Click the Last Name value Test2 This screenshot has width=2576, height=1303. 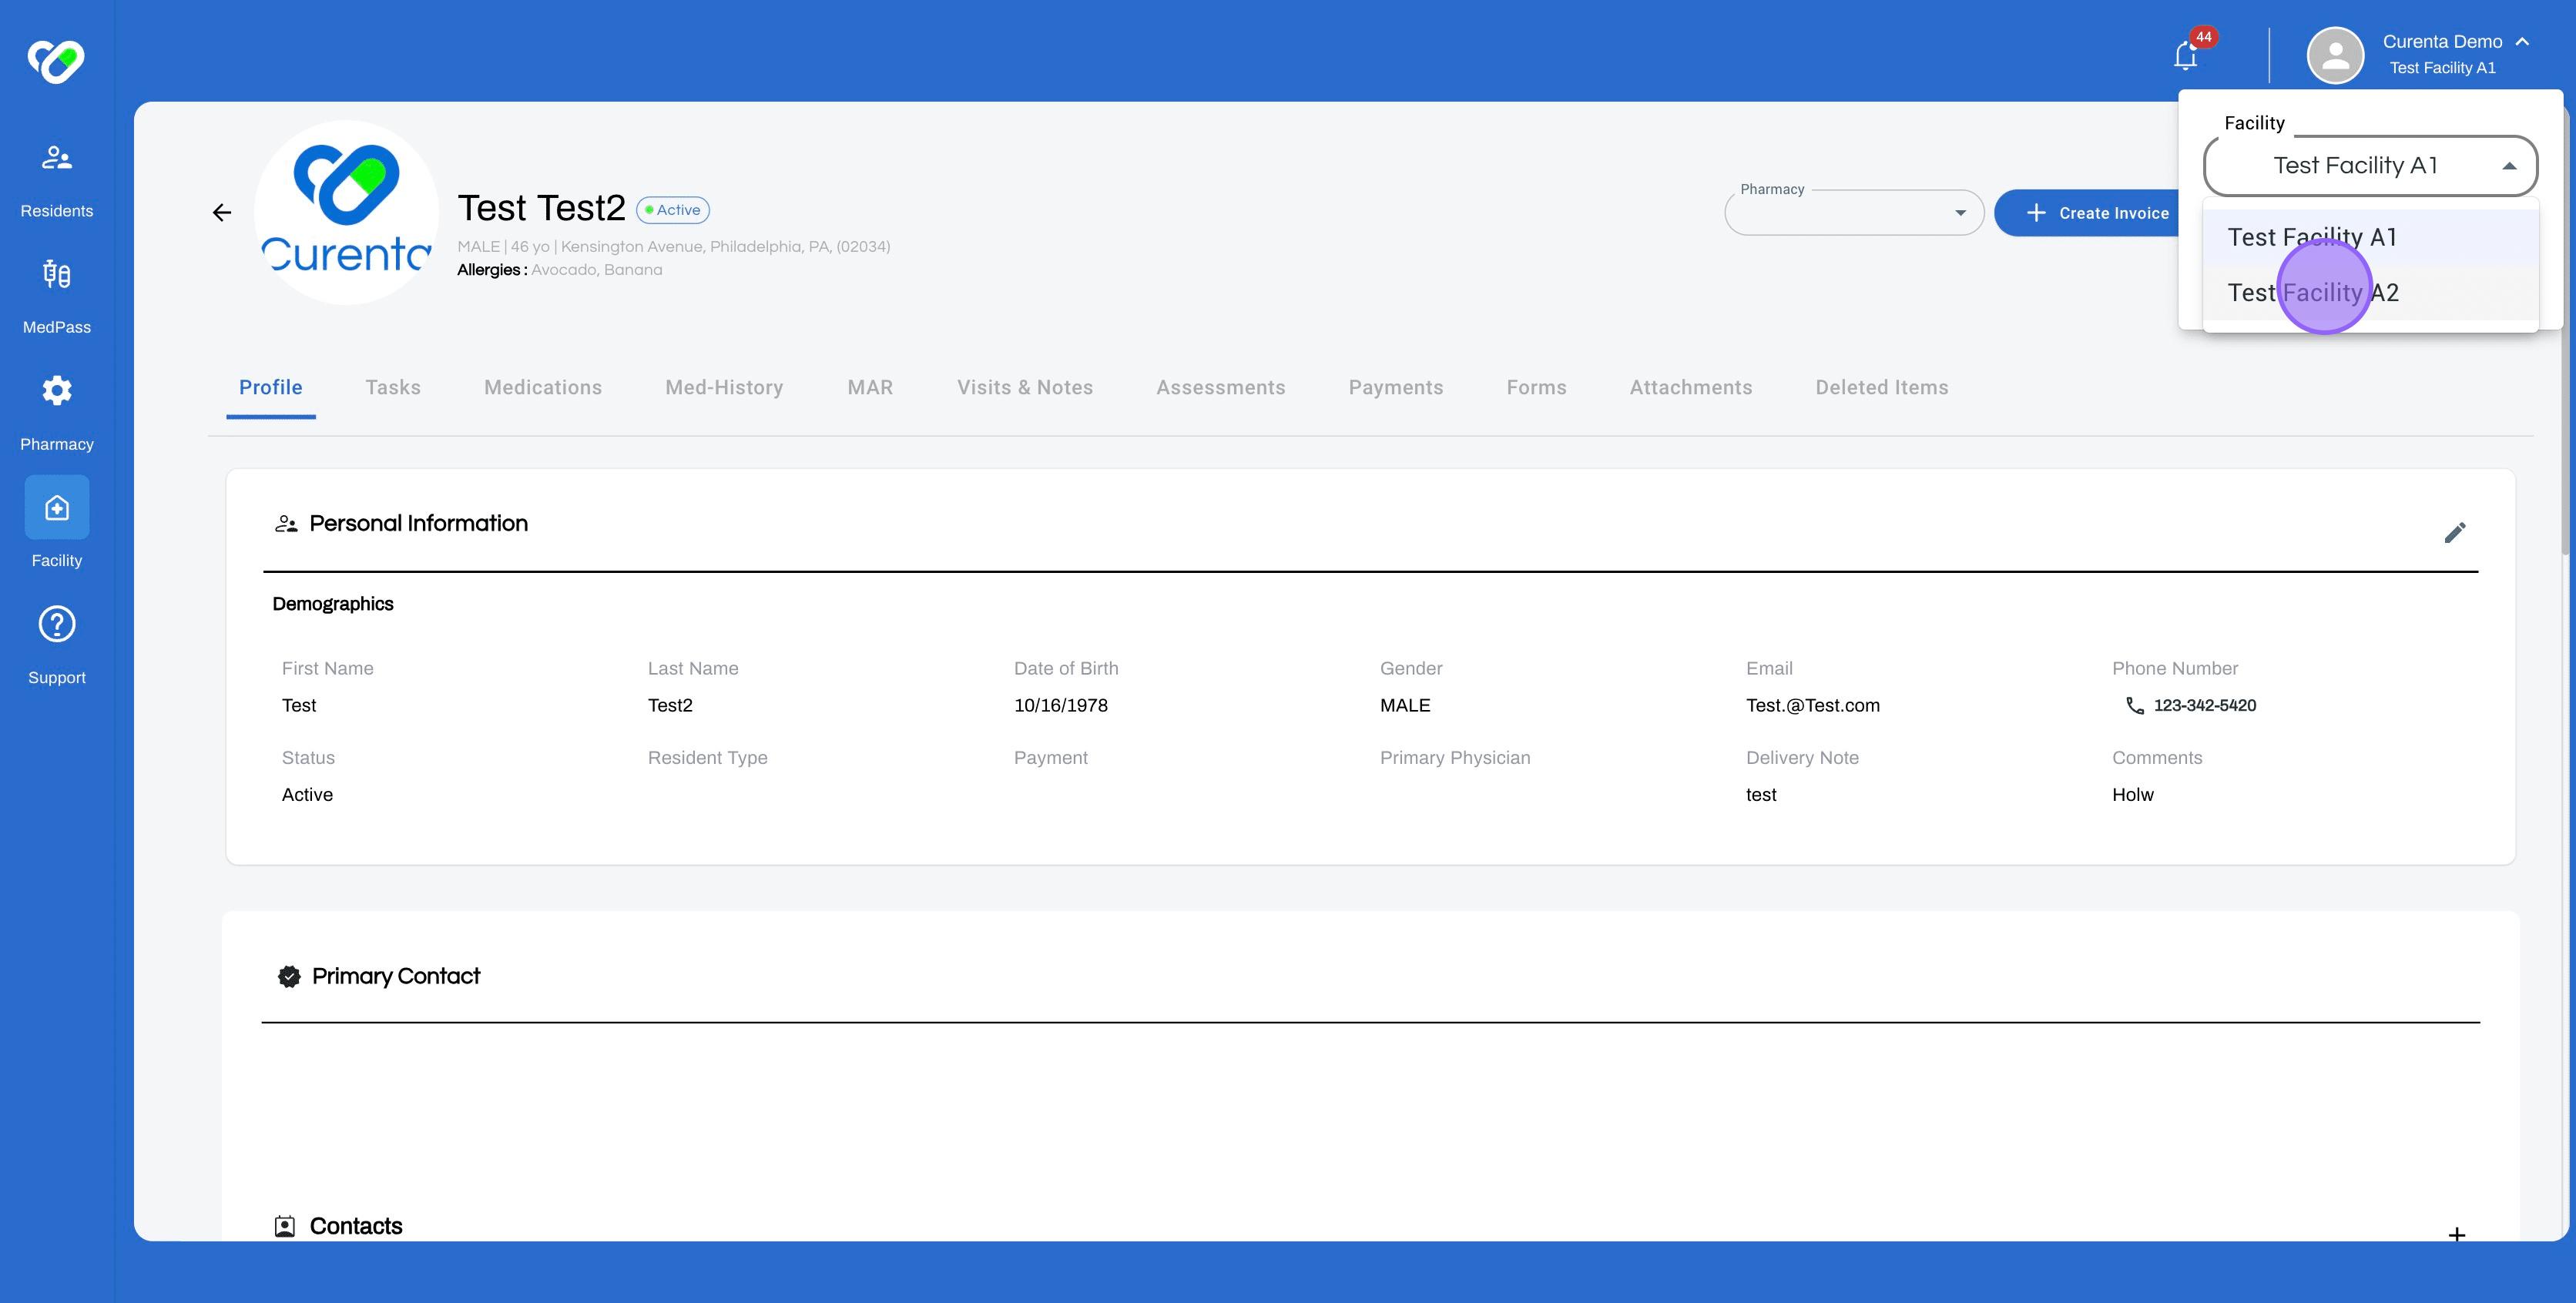pos(670,706)
